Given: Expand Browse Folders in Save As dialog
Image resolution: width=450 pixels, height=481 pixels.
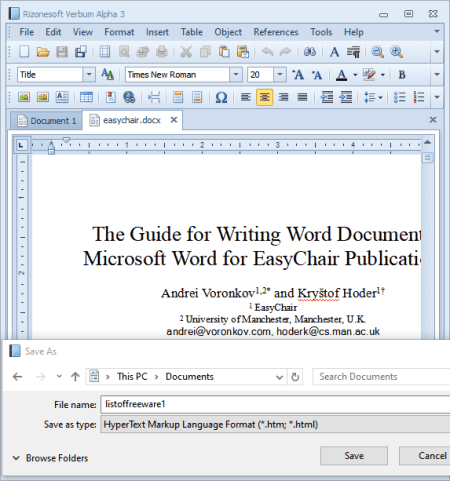Looking at the screenshot, I should coord(50,458).
